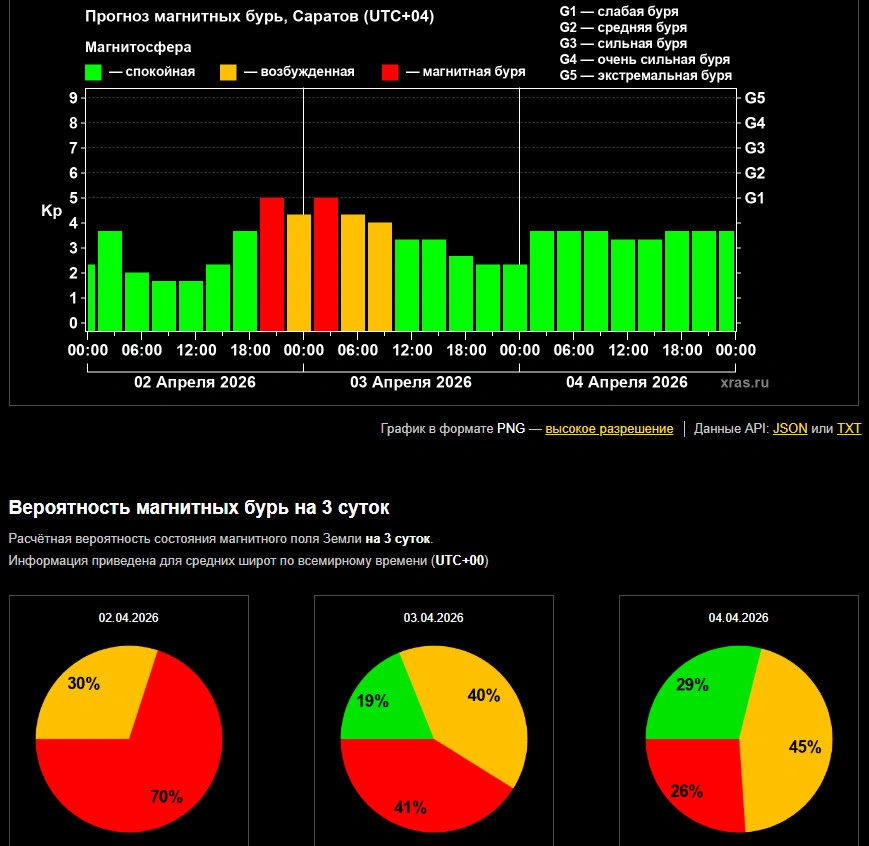Click the orange bar on 02 Апреля
869x846 pixels.
click(298, 272)
